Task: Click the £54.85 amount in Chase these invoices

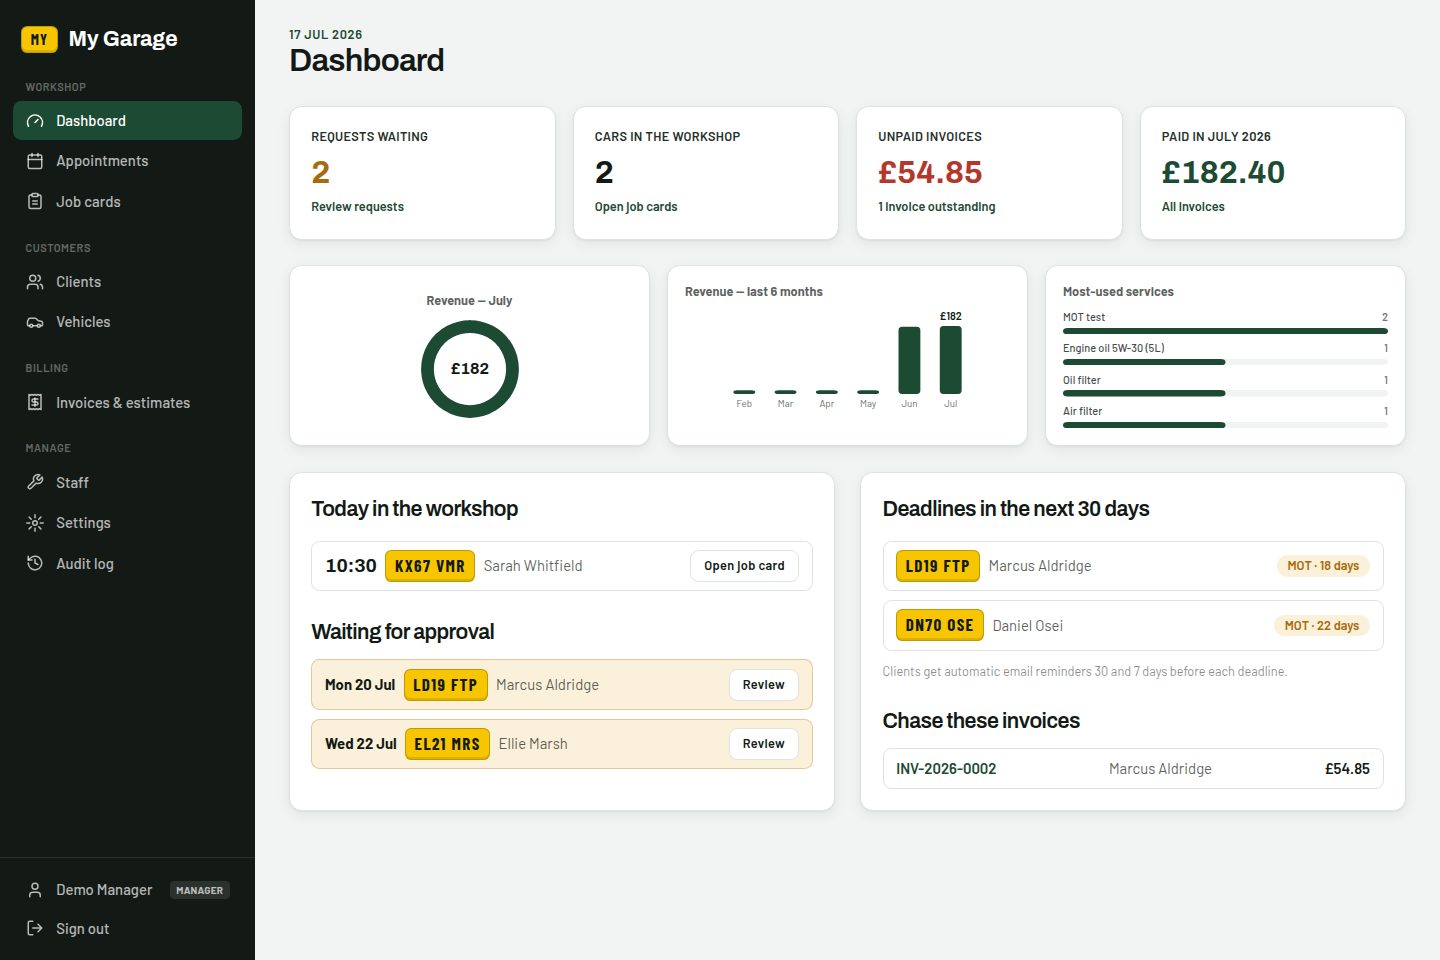Action: click(1347, 769)
